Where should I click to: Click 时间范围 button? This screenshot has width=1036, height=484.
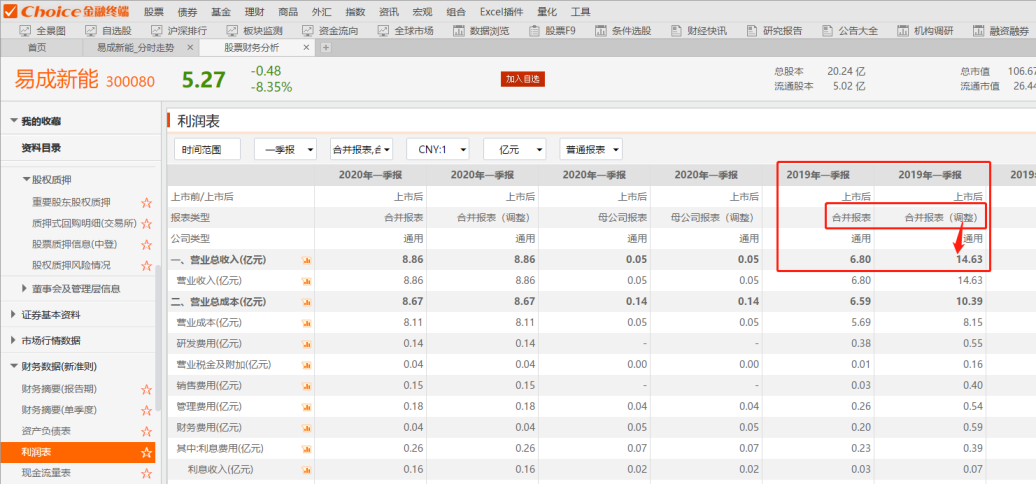pos(207,150)
